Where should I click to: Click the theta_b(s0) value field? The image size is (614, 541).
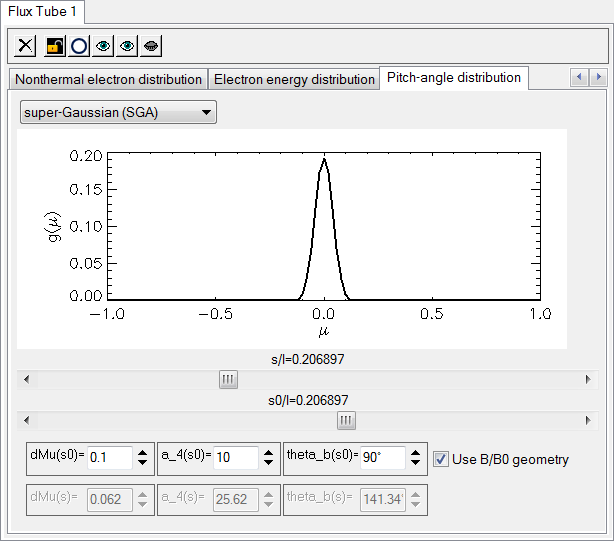[383, 457]
